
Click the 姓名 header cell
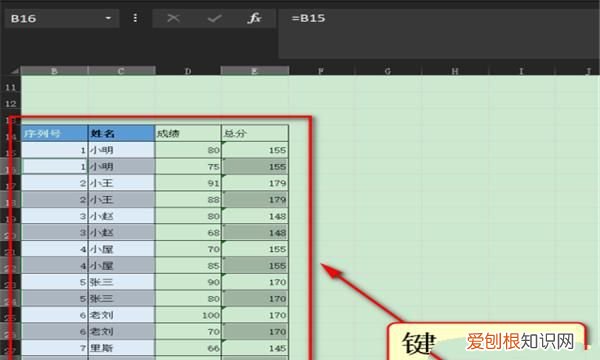tap(121, 134)
